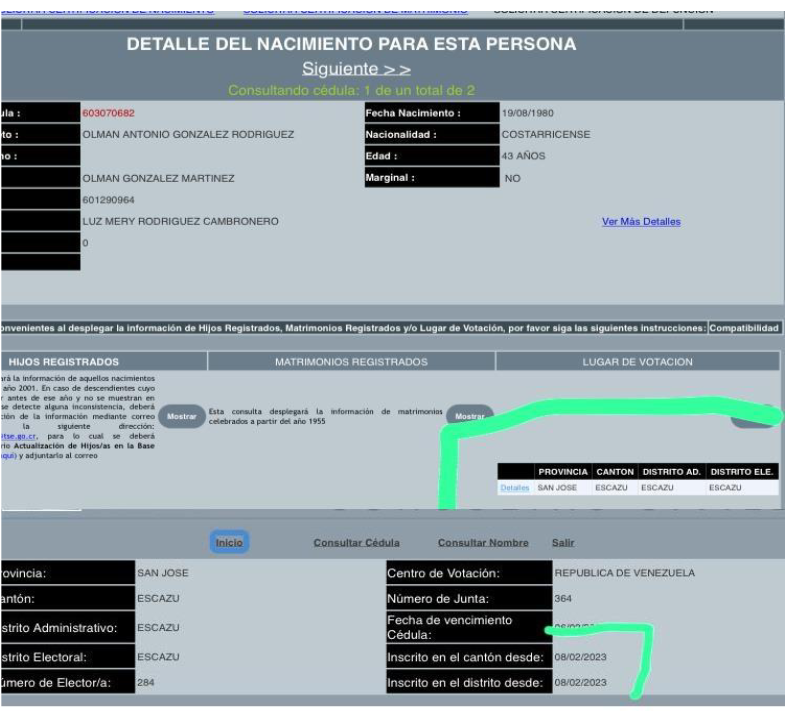Click the Inicio button
Screen dimensions: 791x711
tap(229, 542)
